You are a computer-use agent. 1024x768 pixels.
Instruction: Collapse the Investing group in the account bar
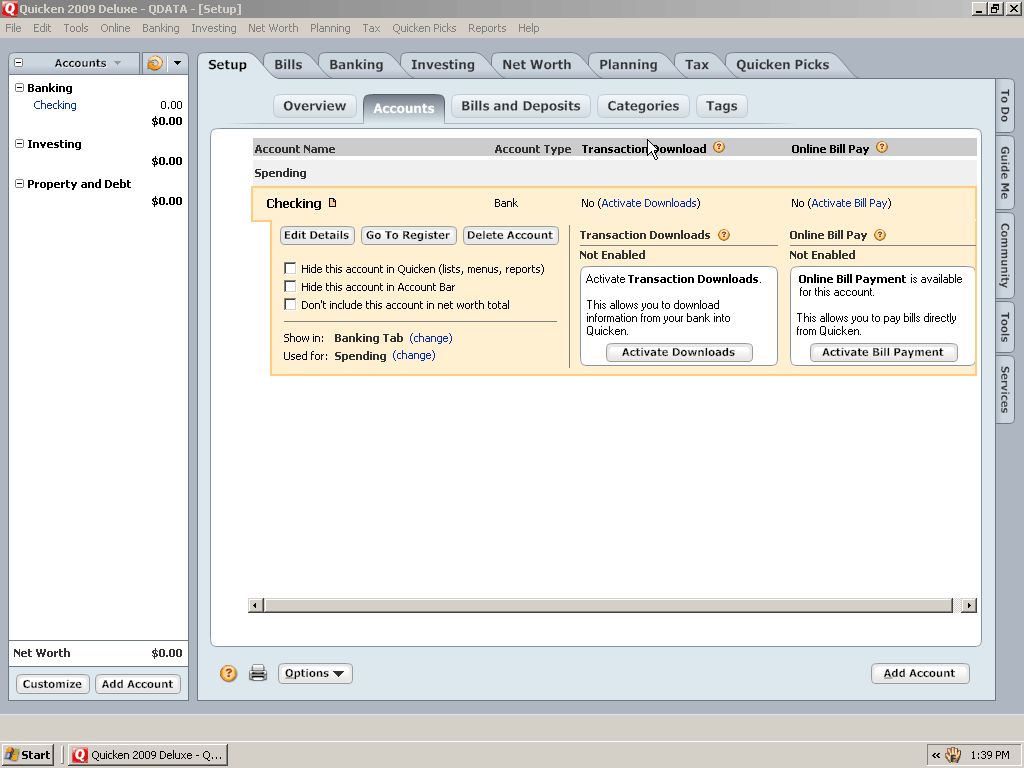coord(19,144)
